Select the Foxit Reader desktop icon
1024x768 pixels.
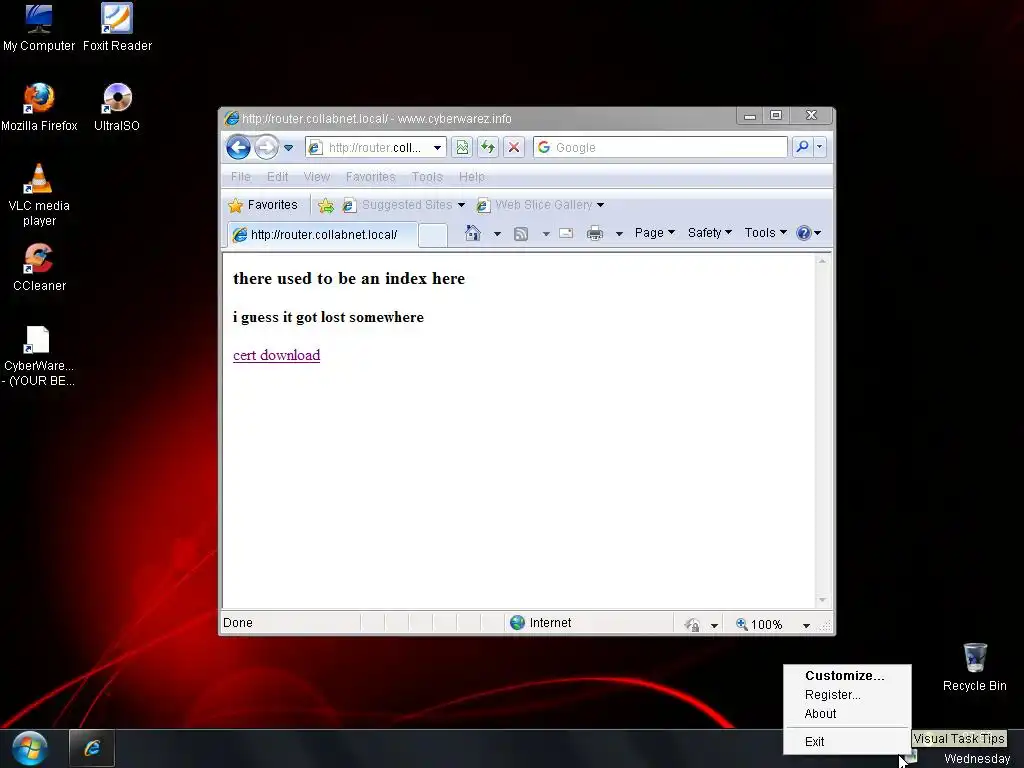117,27
